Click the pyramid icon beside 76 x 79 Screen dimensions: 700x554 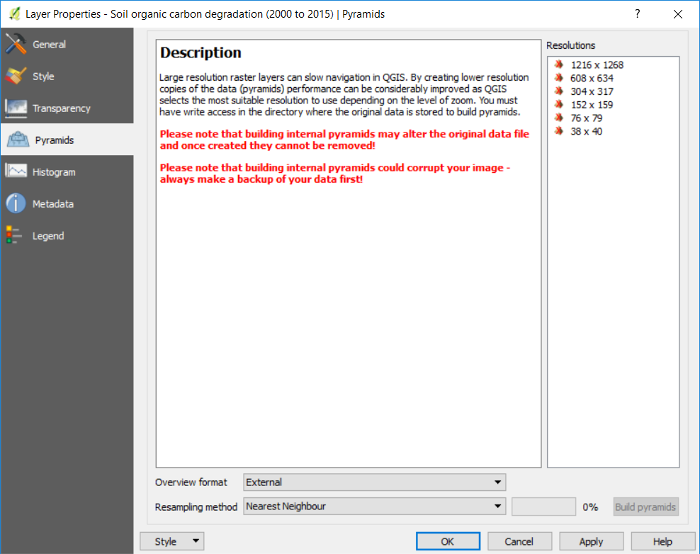[558, 118]
